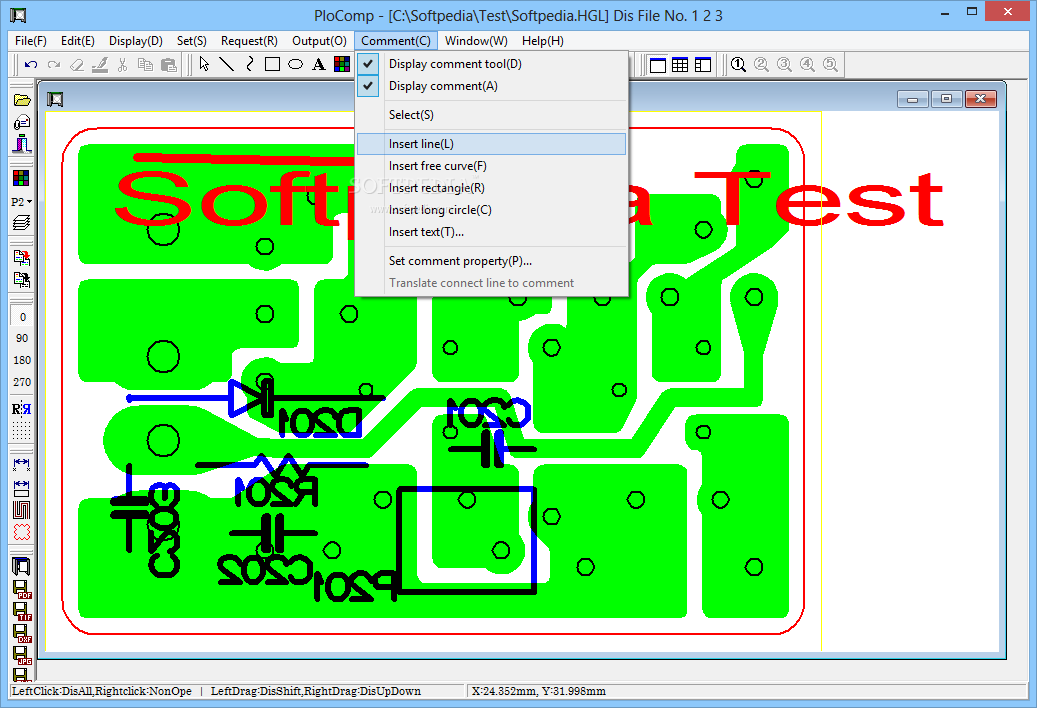Image resolution: width=1037 pixels, height=708 pixels.
Task: Click the single-window view icon
Action: 658,65
